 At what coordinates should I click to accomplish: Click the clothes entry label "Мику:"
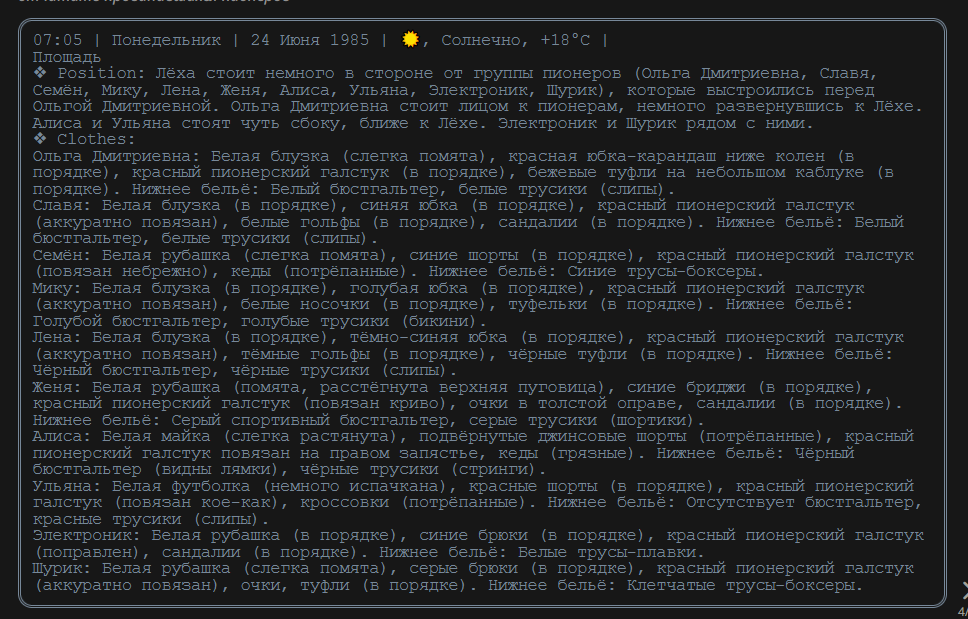click(x=57, y=288)
